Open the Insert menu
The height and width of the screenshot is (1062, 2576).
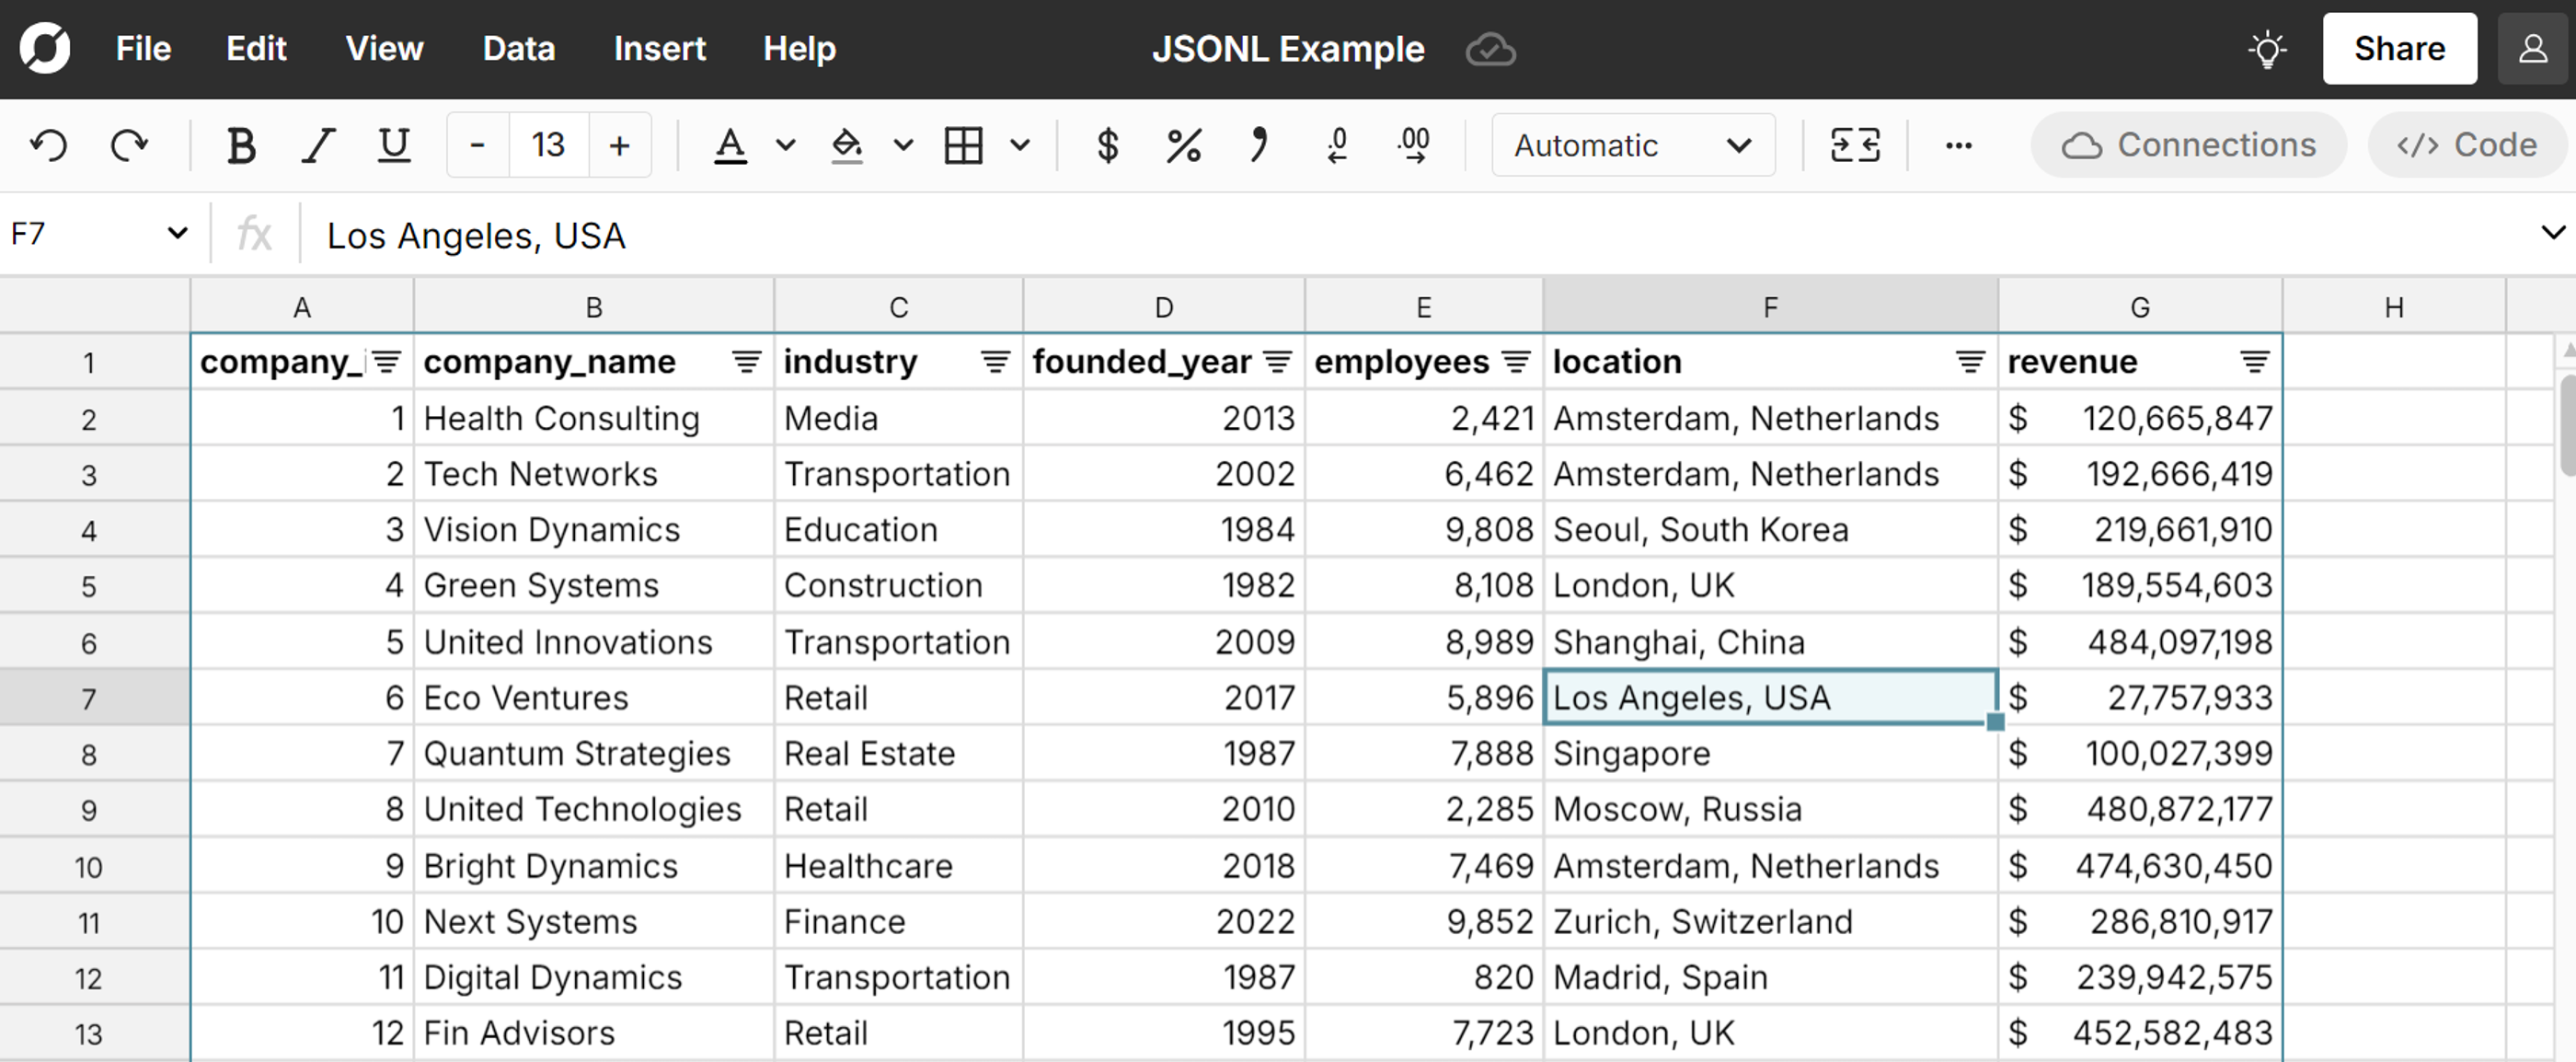659,49
